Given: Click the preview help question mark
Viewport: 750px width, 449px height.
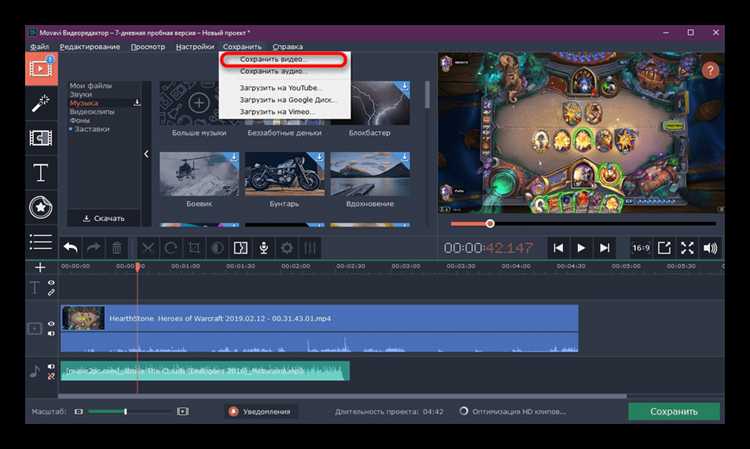Looking at the screenshot, I should pos(710,71).
